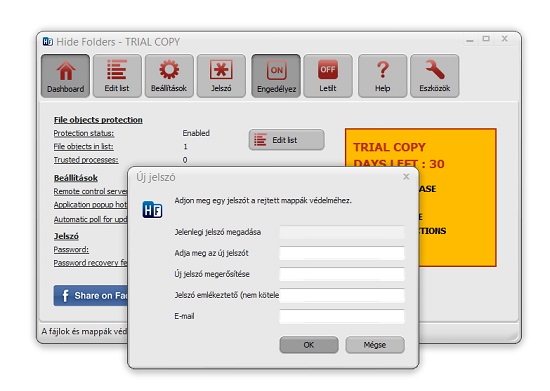
Task: Click the Share on Facebook button
Action: coord(91,296)
